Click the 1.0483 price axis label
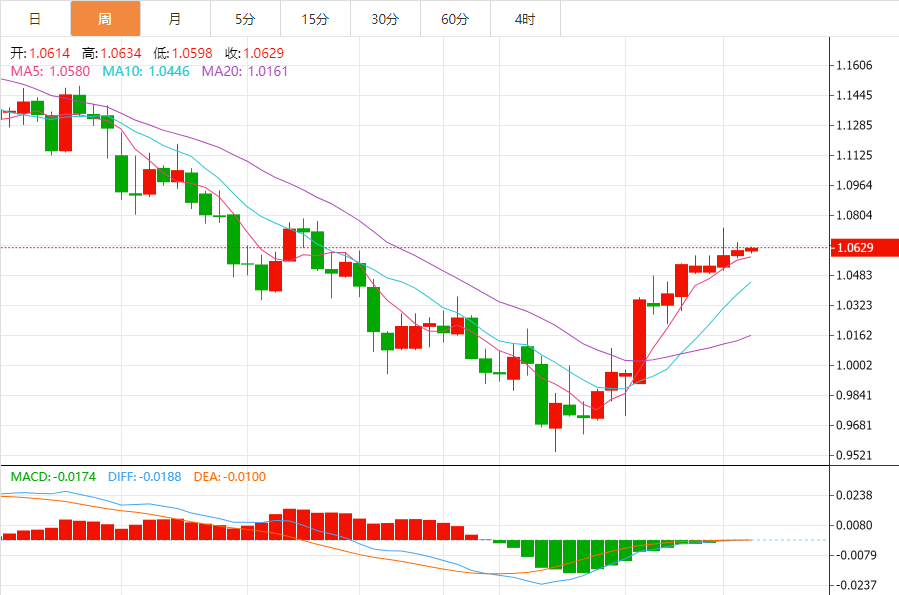This screenshot has width=899, height=595. (854, 275)
